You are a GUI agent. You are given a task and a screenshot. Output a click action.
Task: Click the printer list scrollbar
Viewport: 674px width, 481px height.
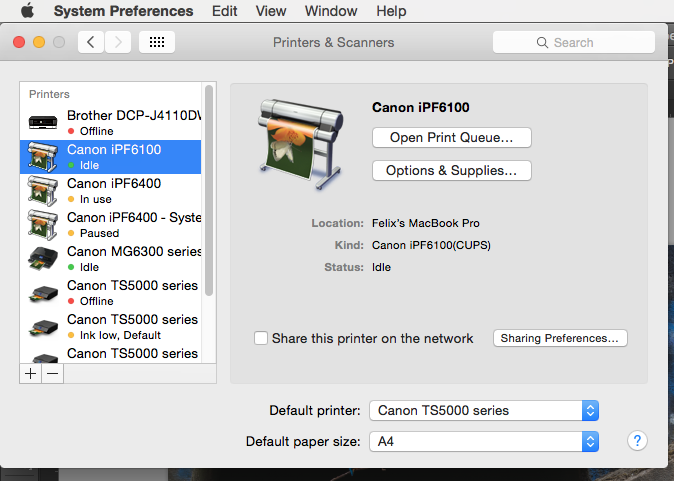pyautogui.click(x=209, y=190)
